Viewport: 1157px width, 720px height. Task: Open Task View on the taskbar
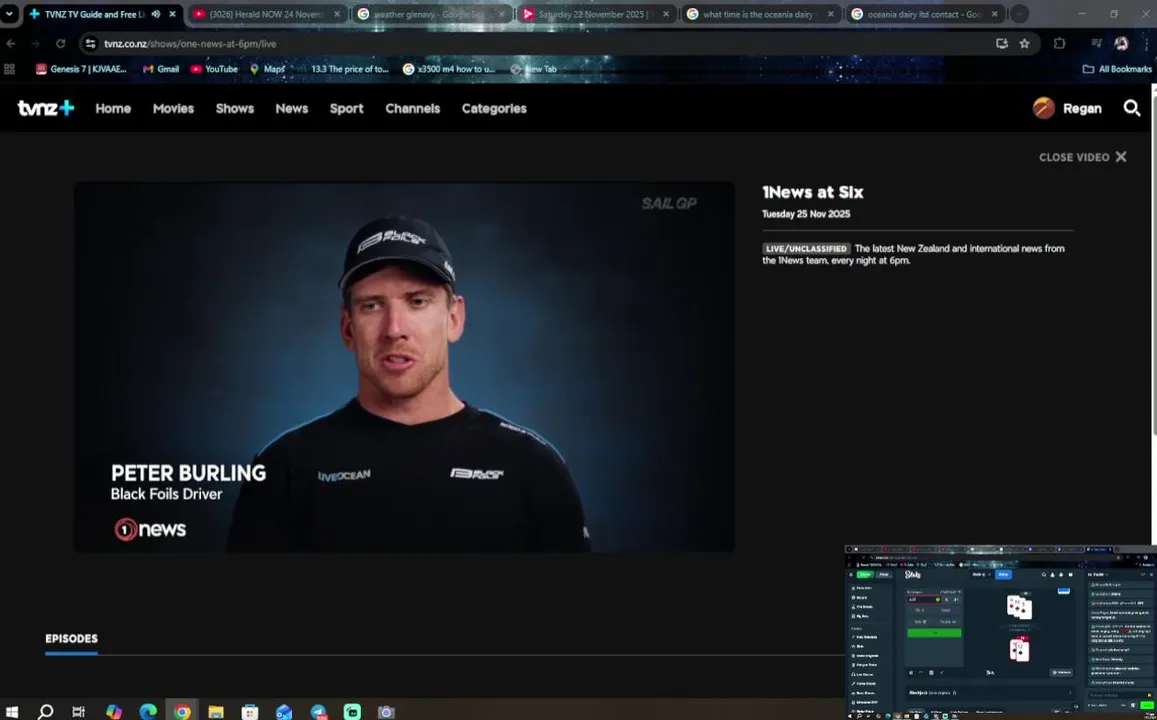tap(78, 712)
